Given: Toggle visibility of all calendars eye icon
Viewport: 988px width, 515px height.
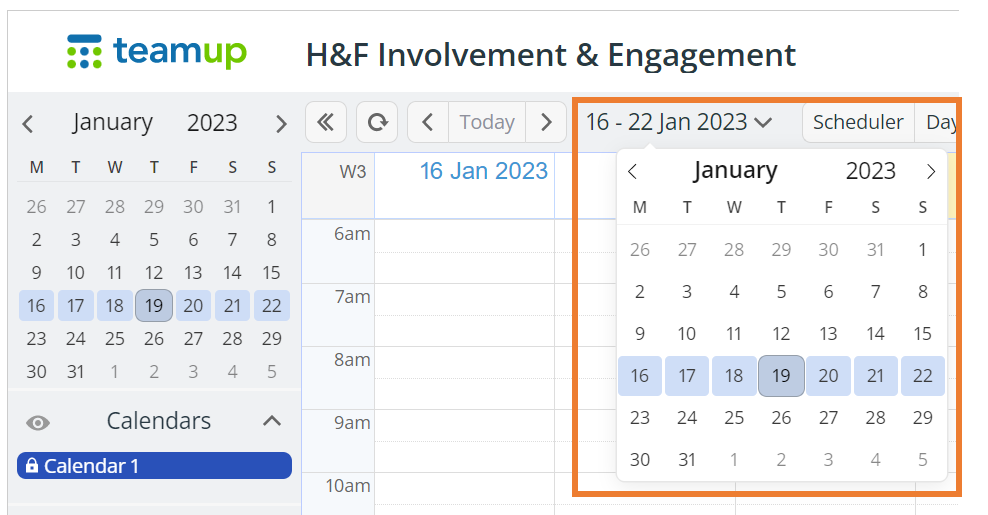Looking at the screenshot, I should [x=38, y=422].
